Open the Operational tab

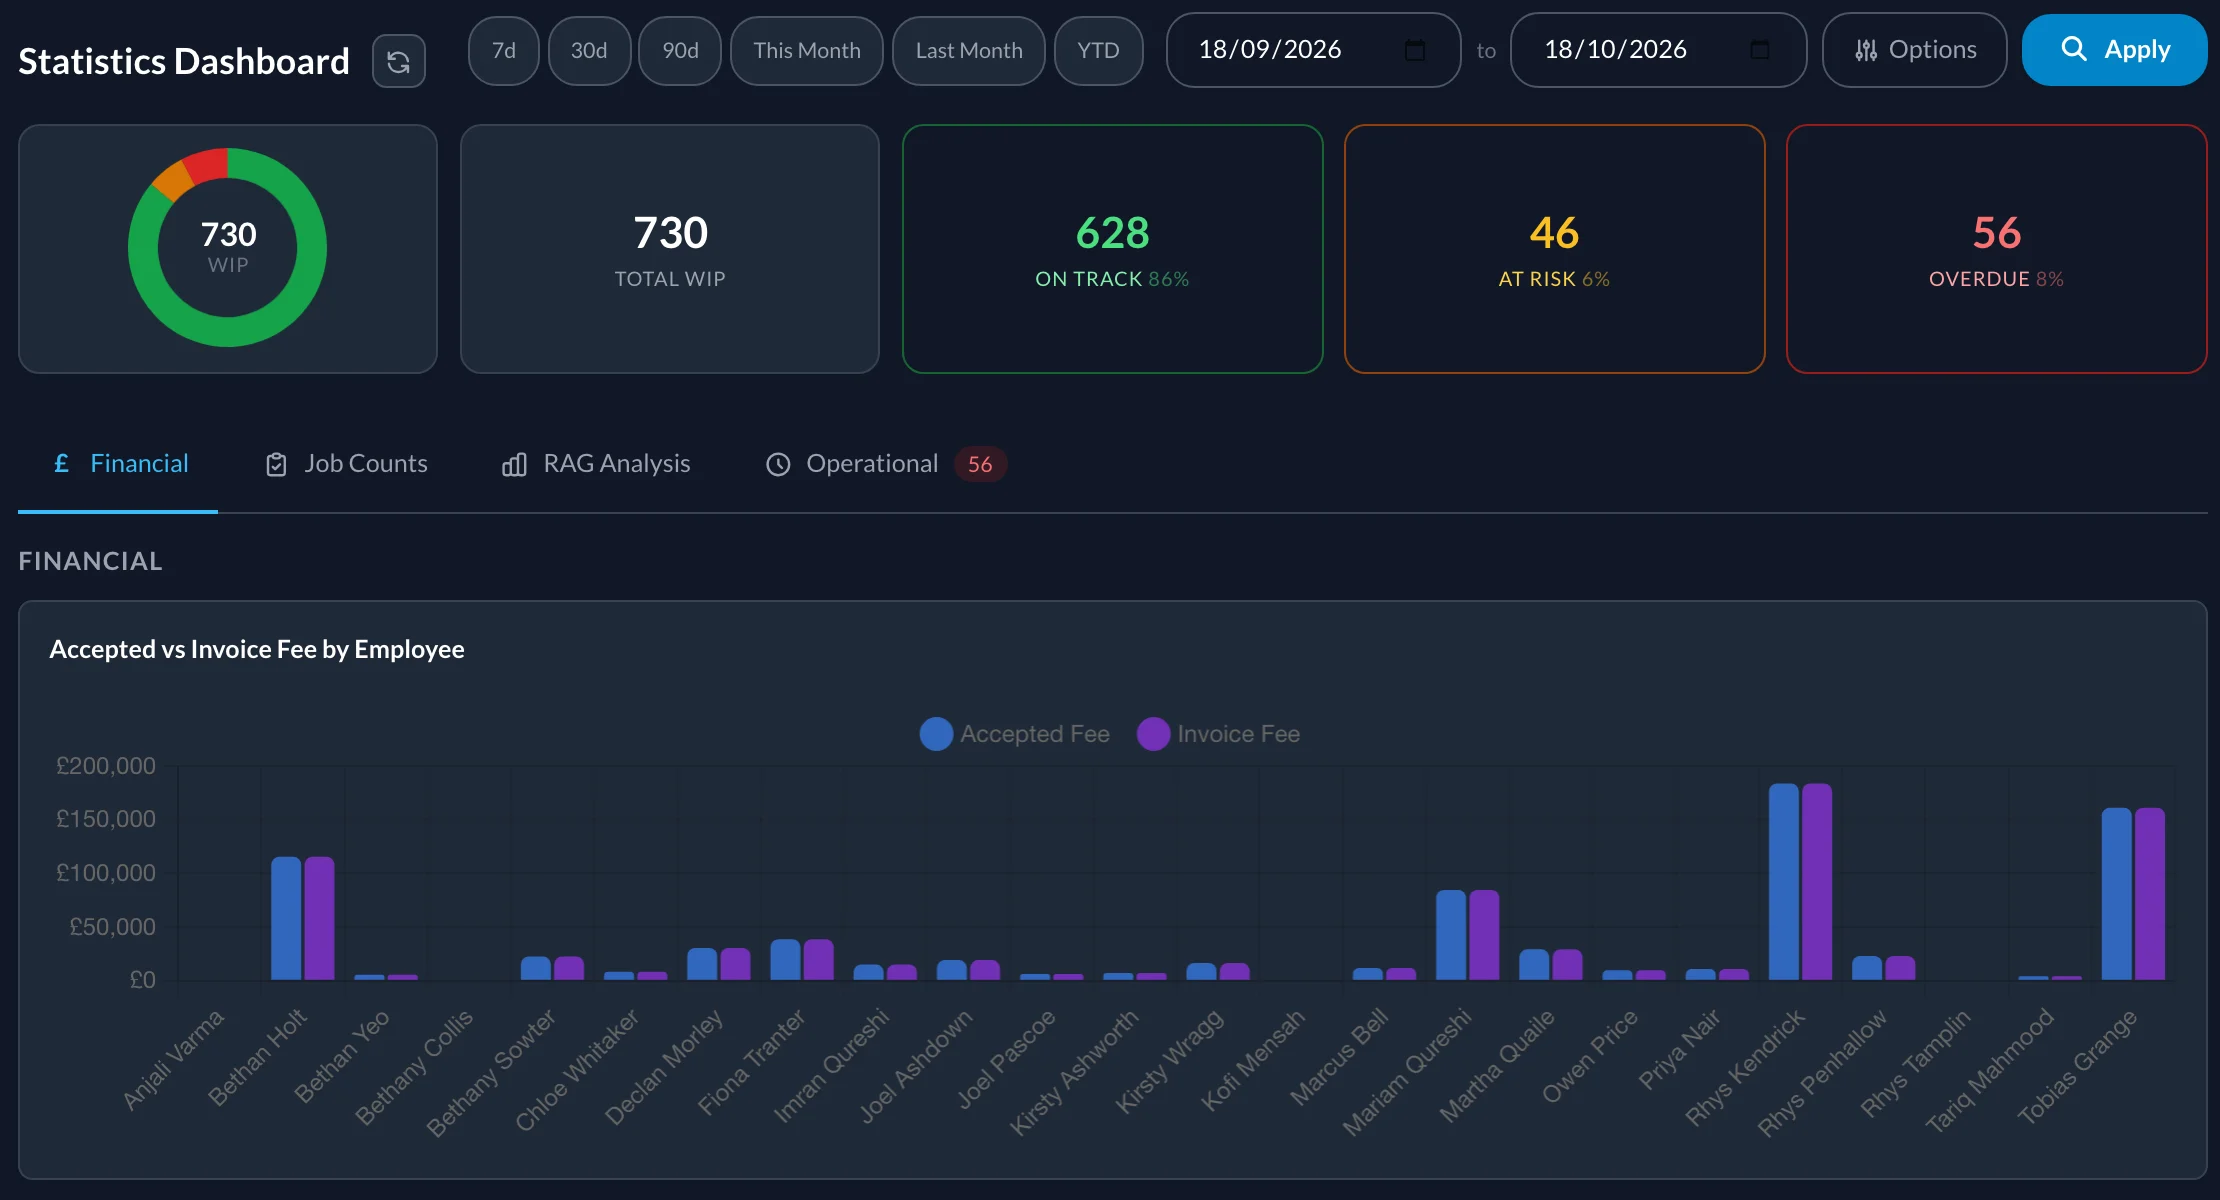pyautogui.click(x=886, y=464)
